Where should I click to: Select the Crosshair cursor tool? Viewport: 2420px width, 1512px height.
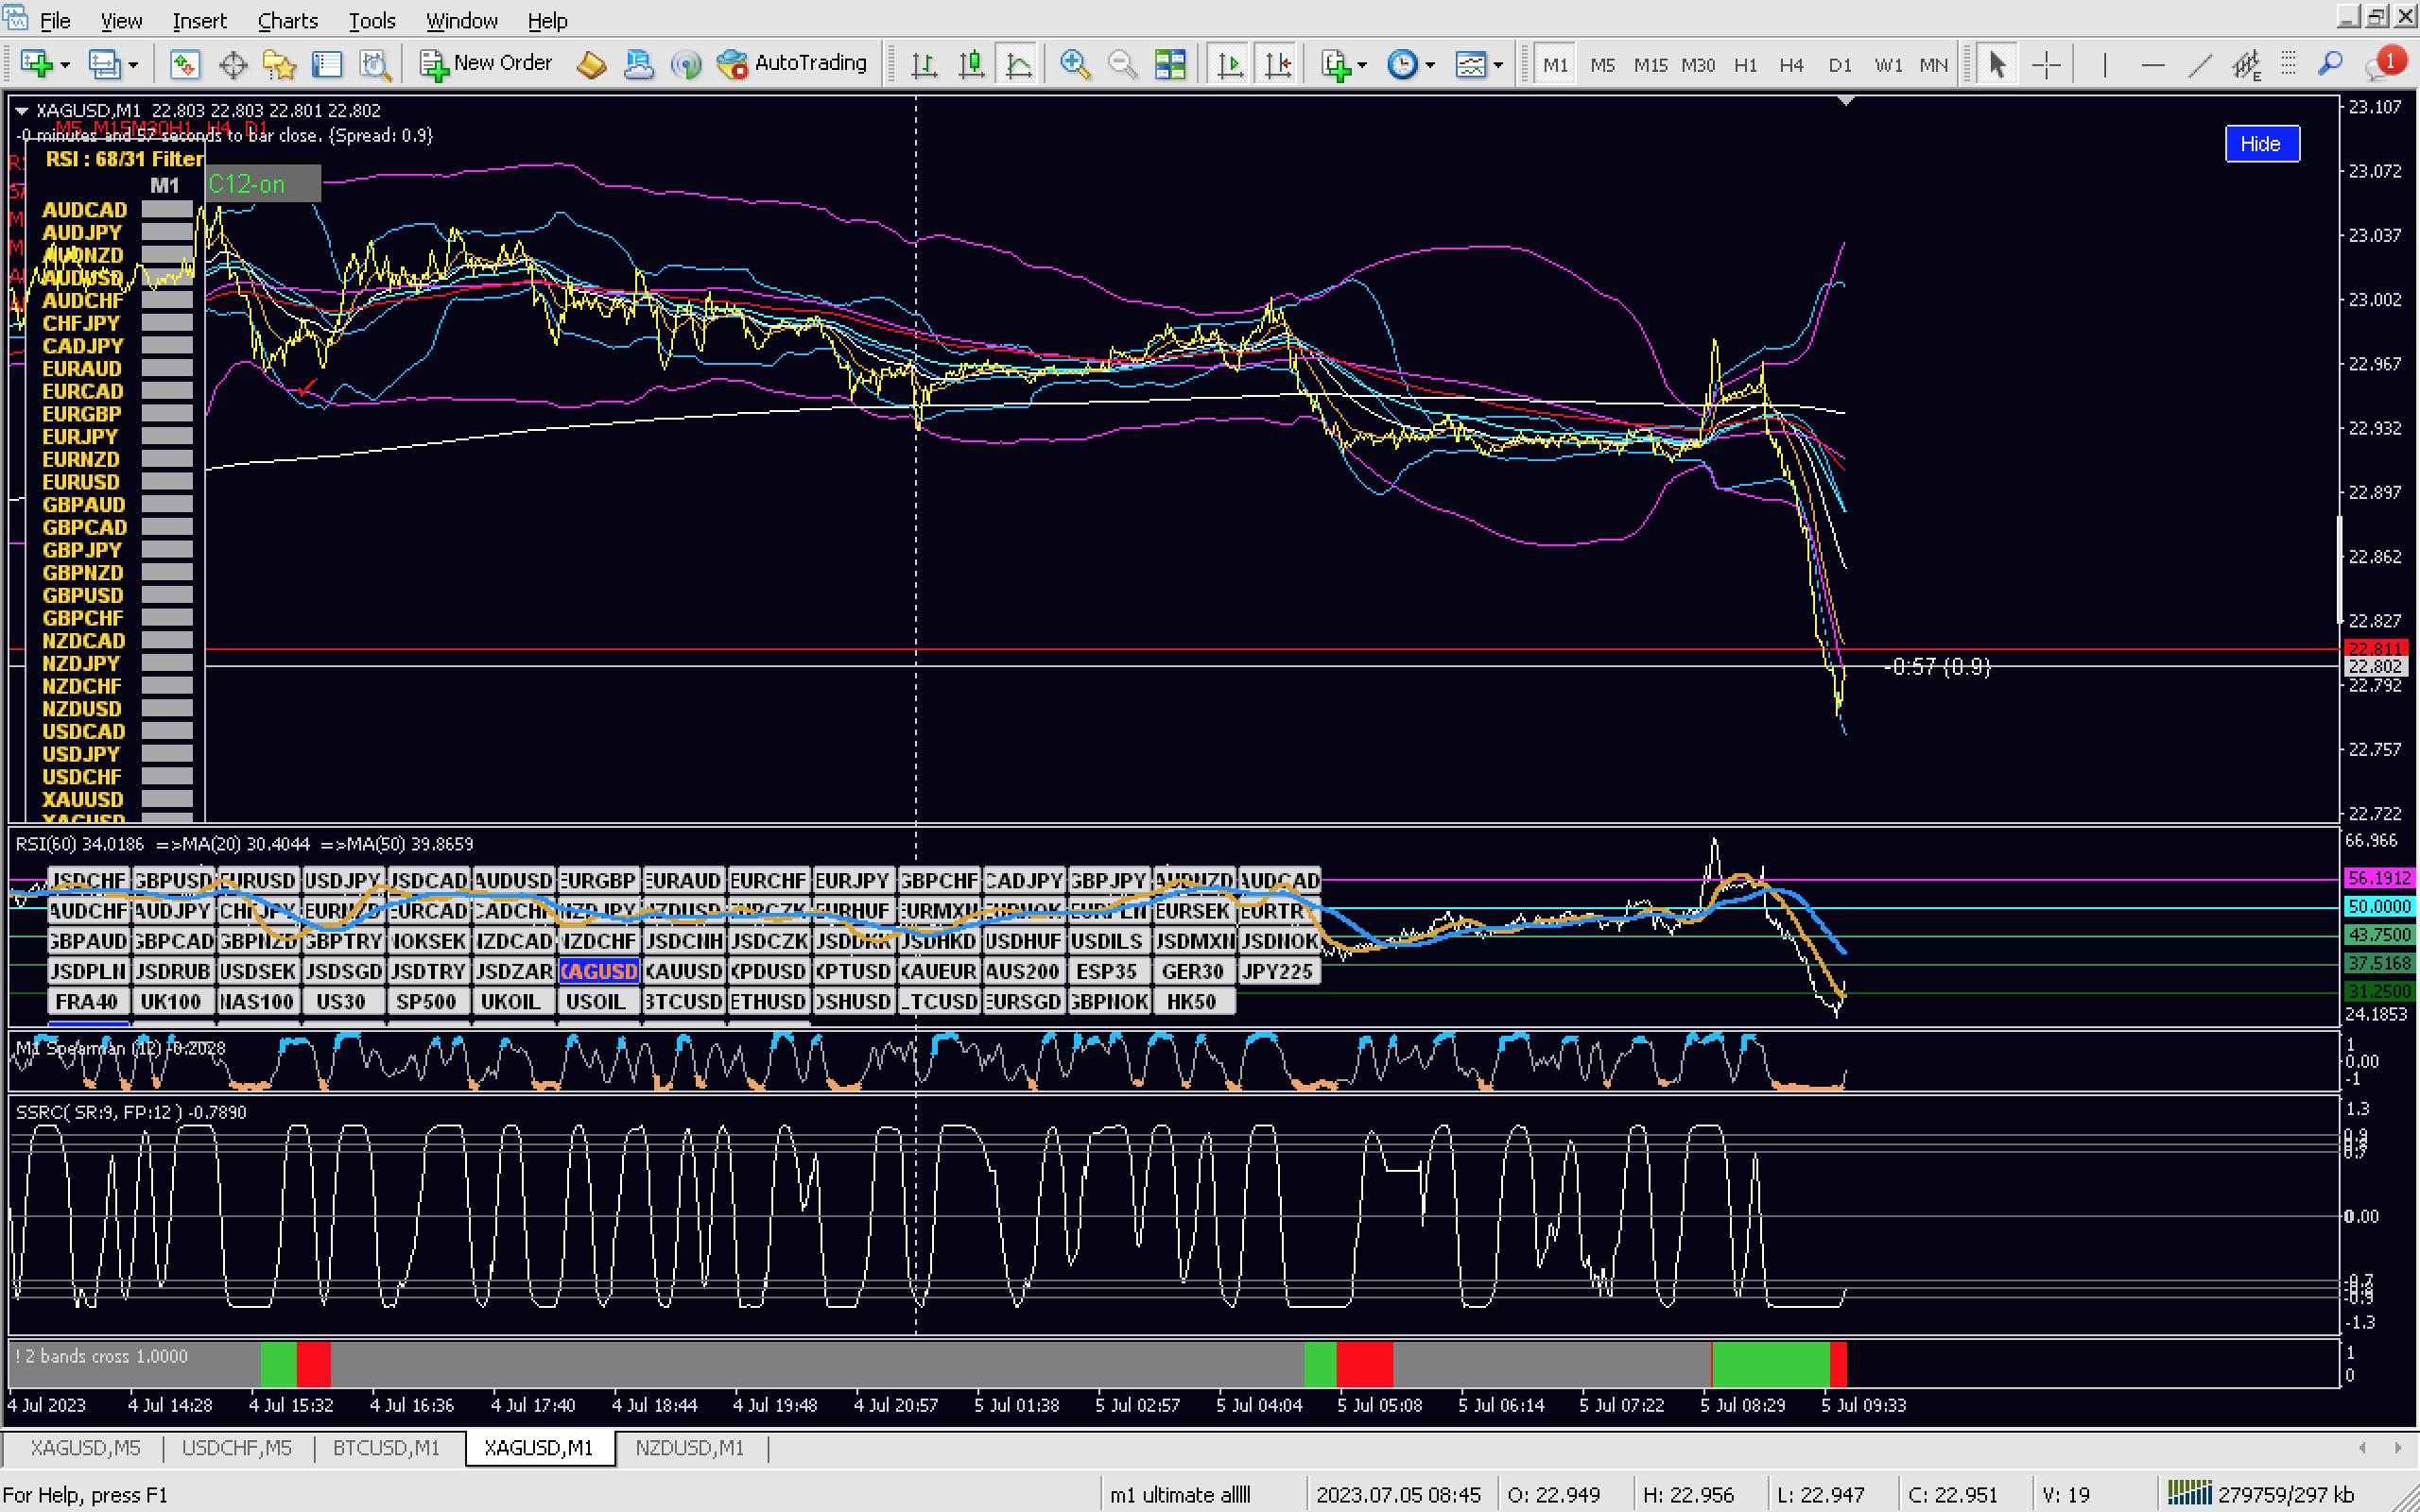point(2046,65)
